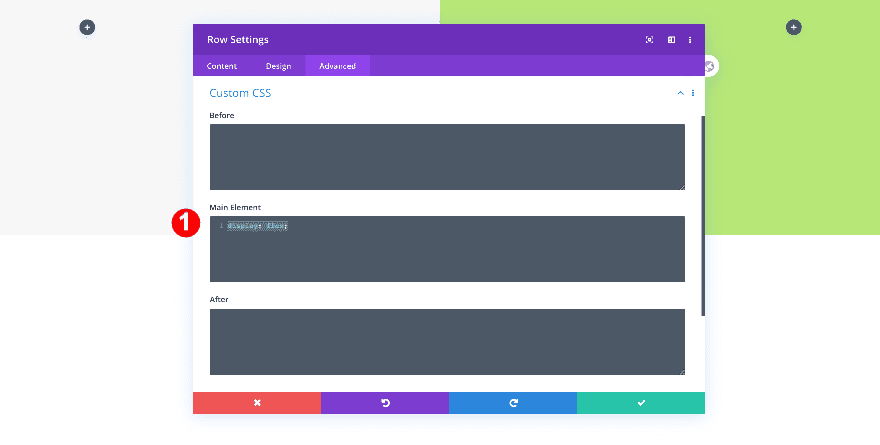Click the Main Element CSS editor

(x=447, y=250)
